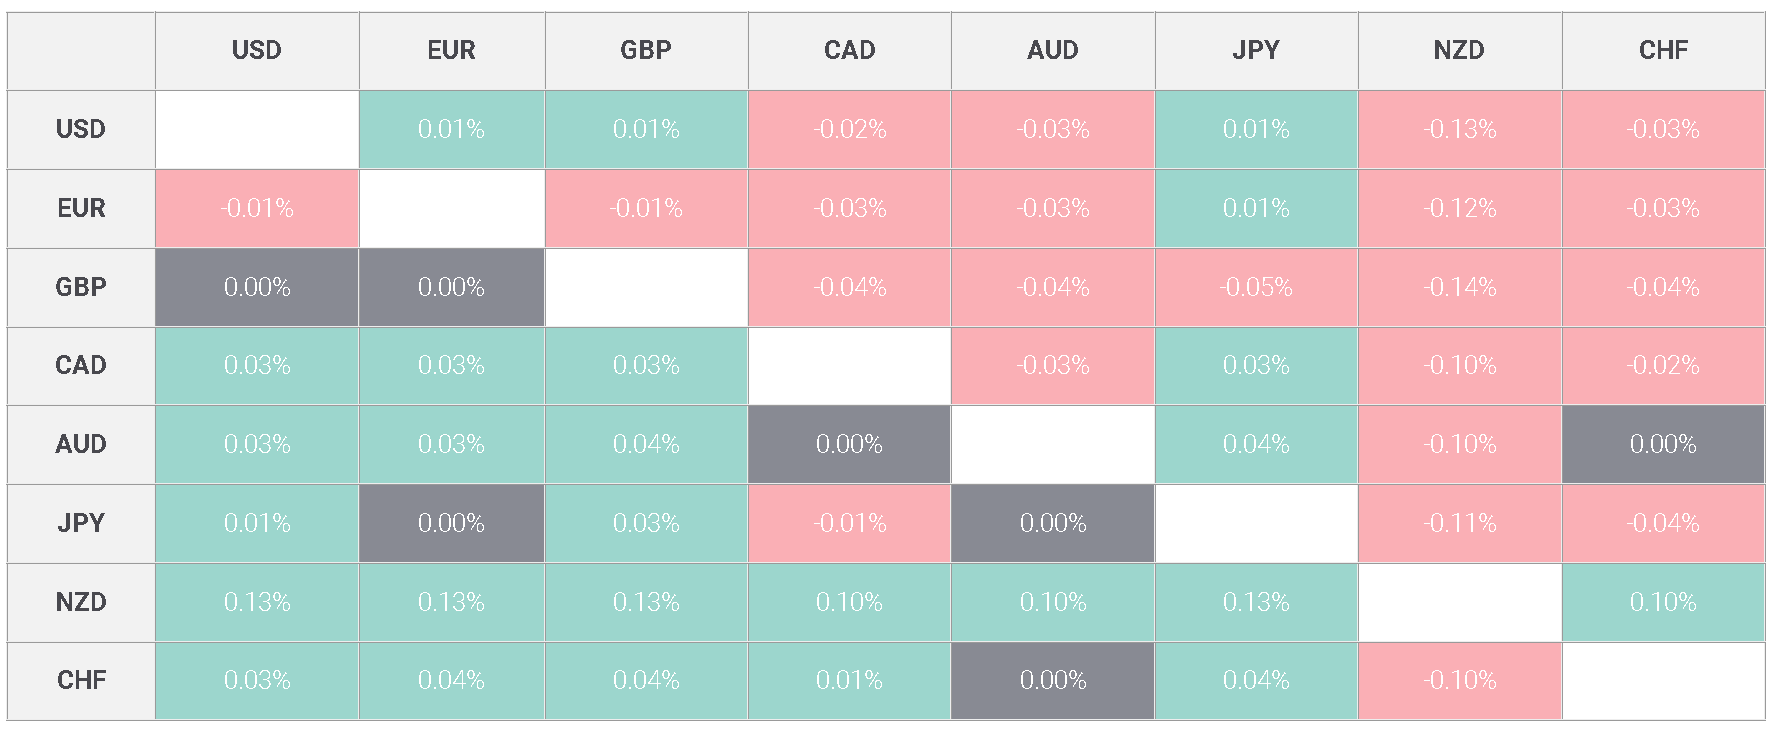Select the -0.13% cell in USD row

pos(1459,129)
